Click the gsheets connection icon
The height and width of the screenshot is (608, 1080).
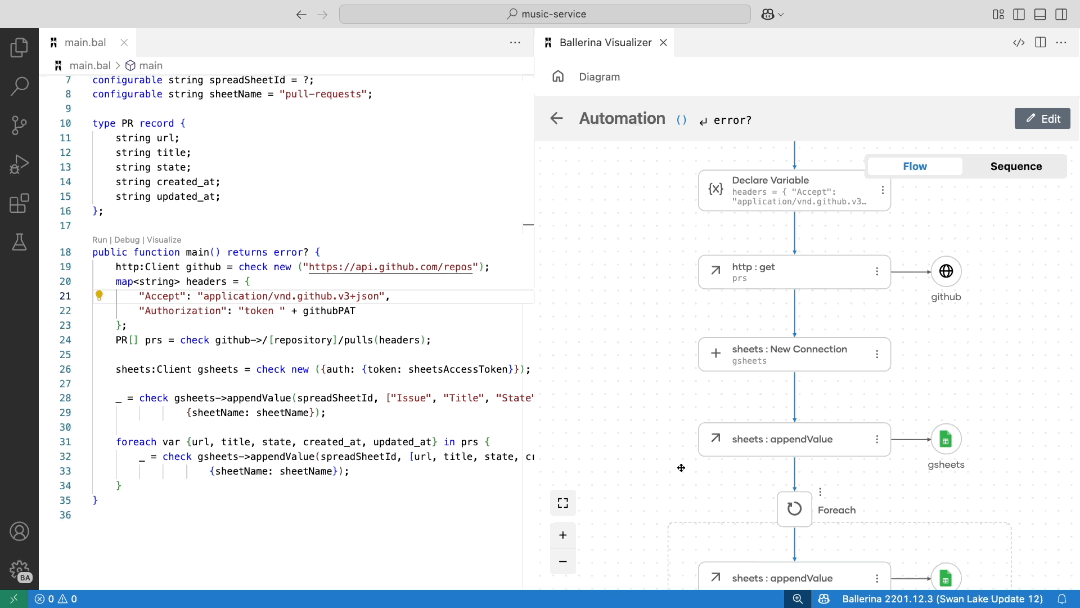pyautogui.click(x=946, y=439)
